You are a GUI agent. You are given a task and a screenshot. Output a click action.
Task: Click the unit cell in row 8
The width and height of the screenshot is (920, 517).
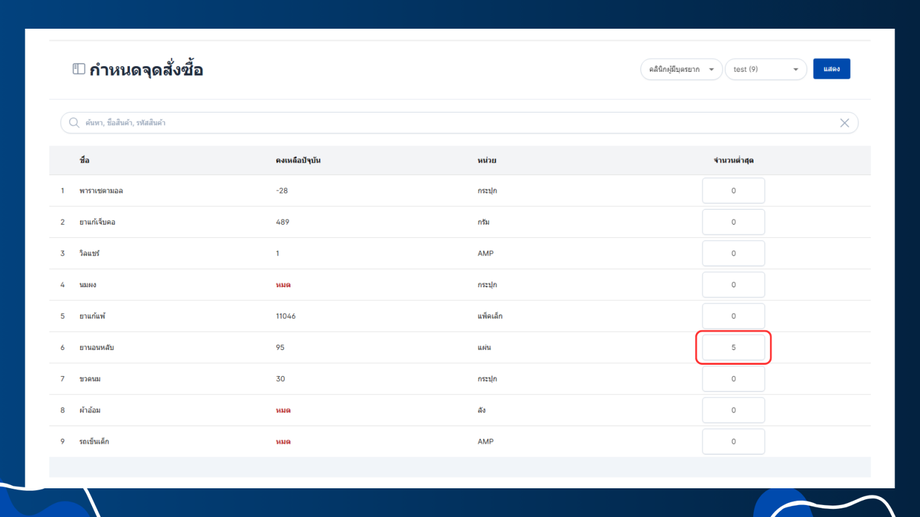click(481, 410)
